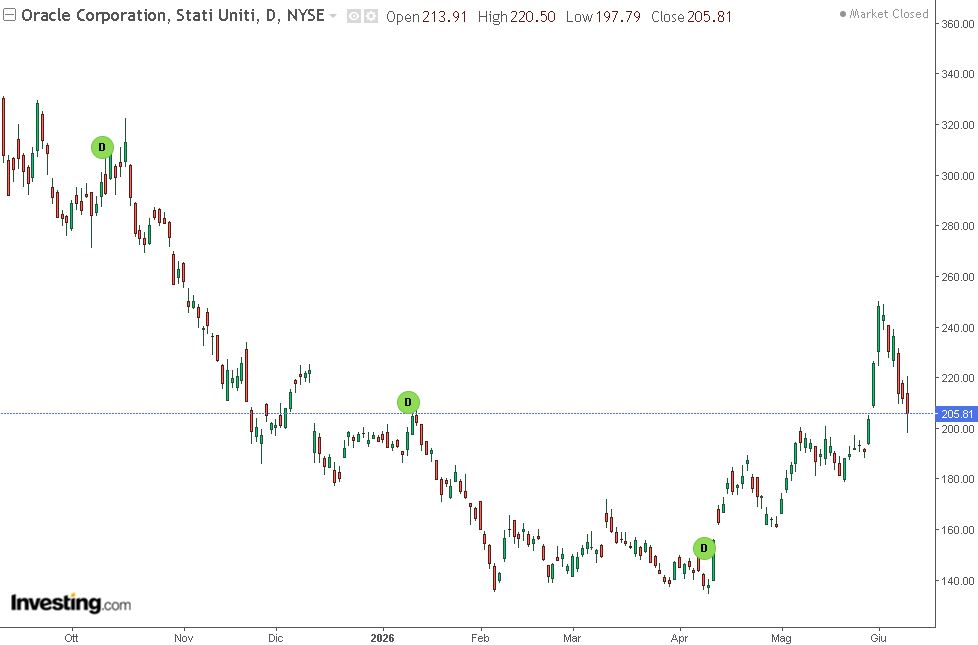Click the High 220.50 value

tap(516, 17)
